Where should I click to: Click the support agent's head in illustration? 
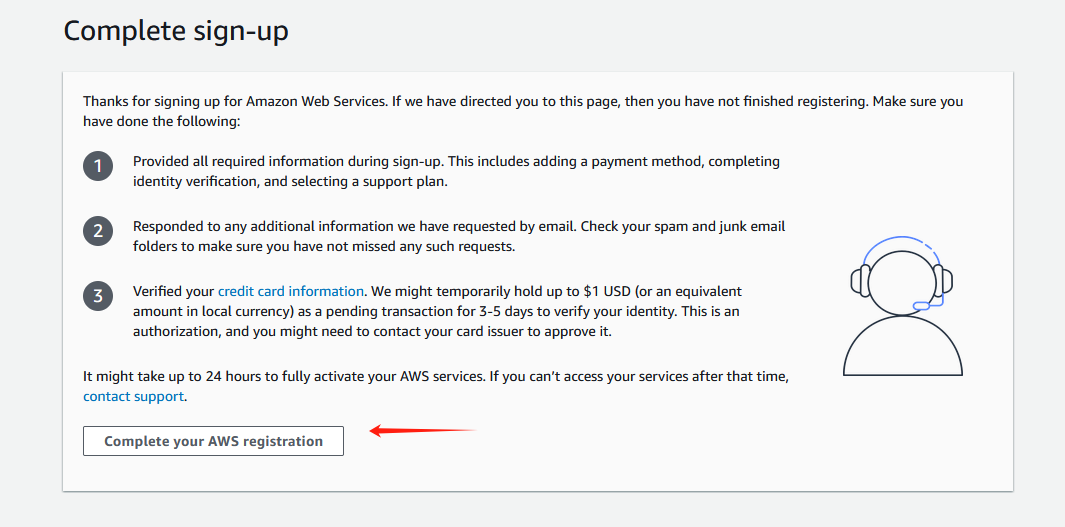(902, 281)
